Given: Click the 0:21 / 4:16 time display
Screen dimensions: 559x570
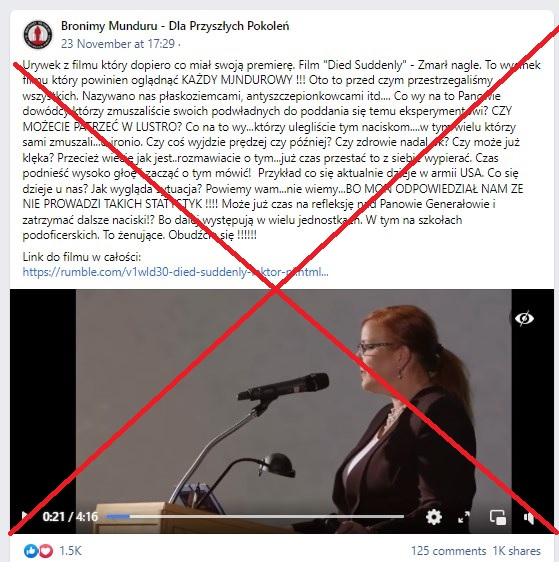Looking at the screenshot, I should [x=70, y=516].
